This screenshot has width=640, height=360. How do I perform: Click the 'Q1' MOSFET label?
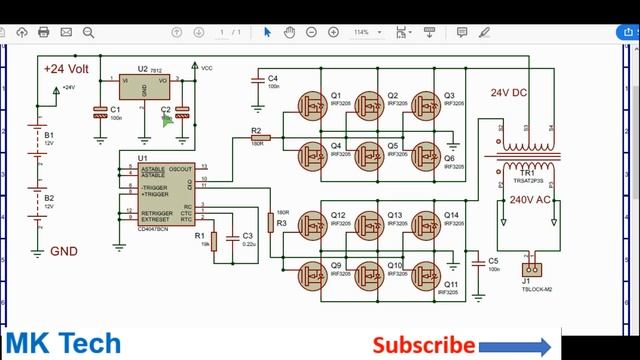336,96
